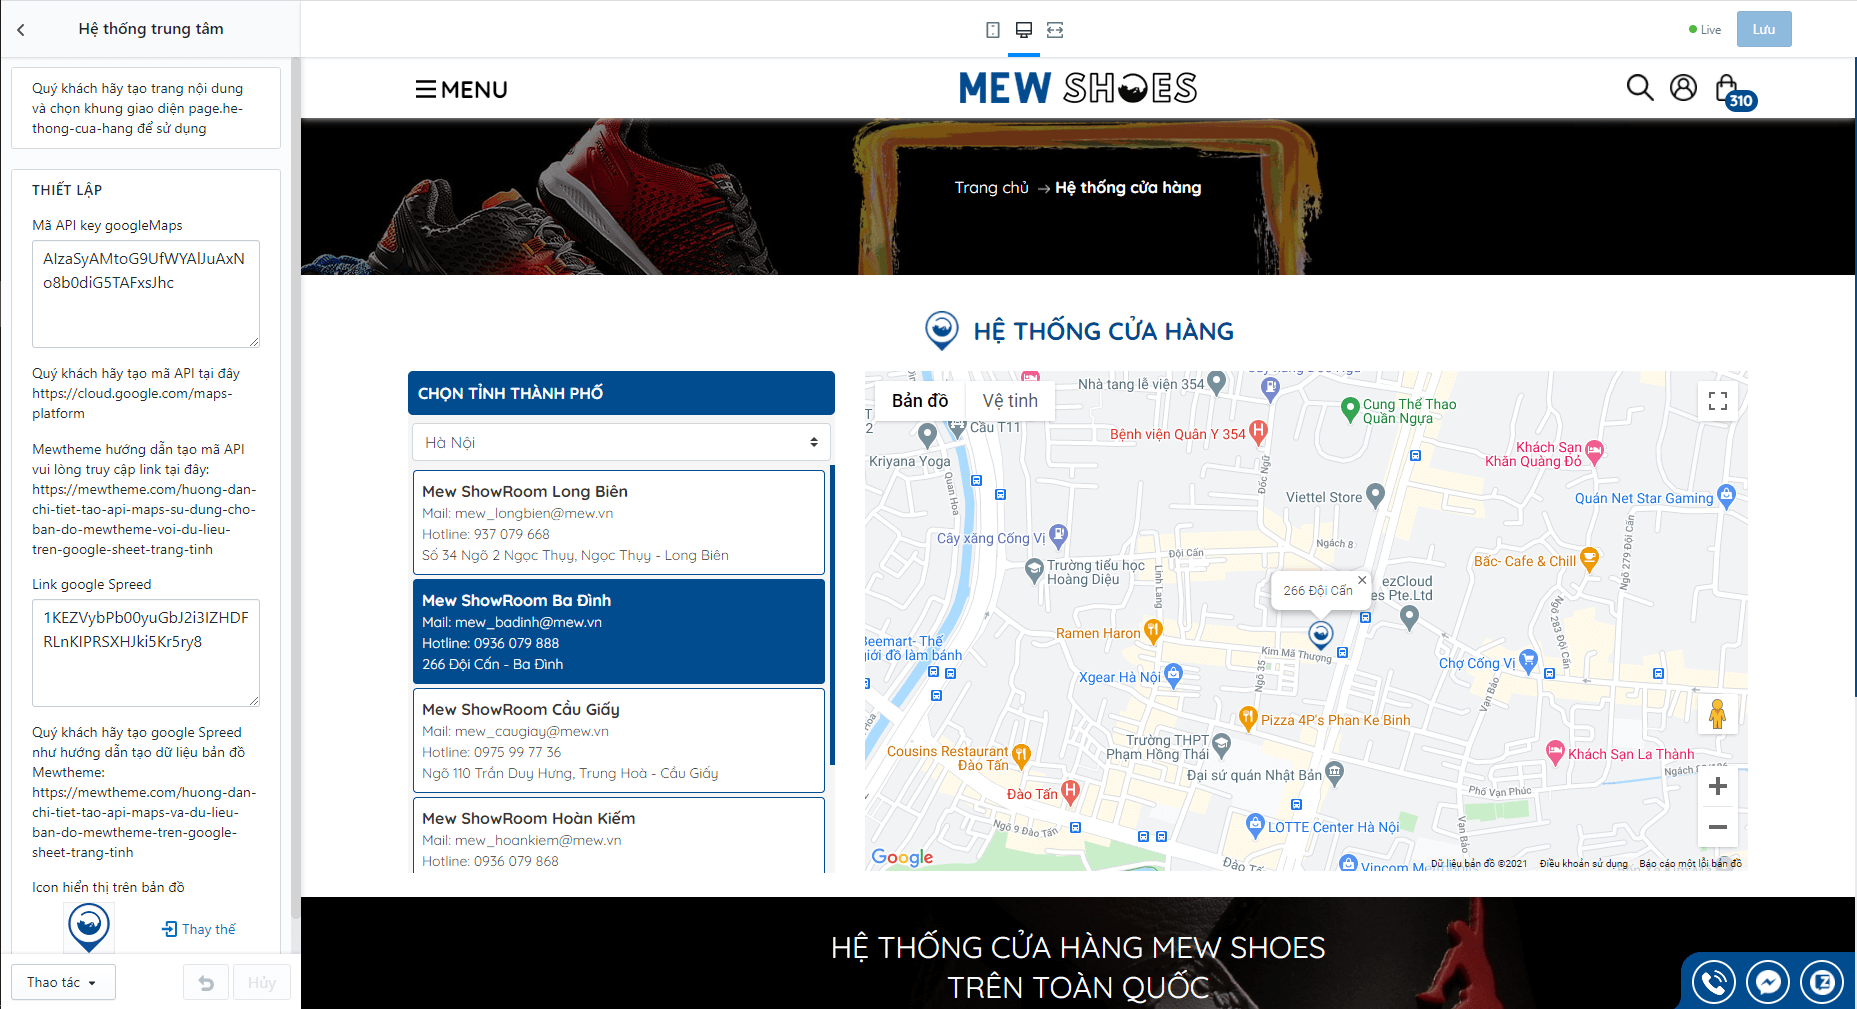
Task: Open Báo cáo một lỗi bản đồ link
Action: pyautogui.click(x=1690, y=863)
